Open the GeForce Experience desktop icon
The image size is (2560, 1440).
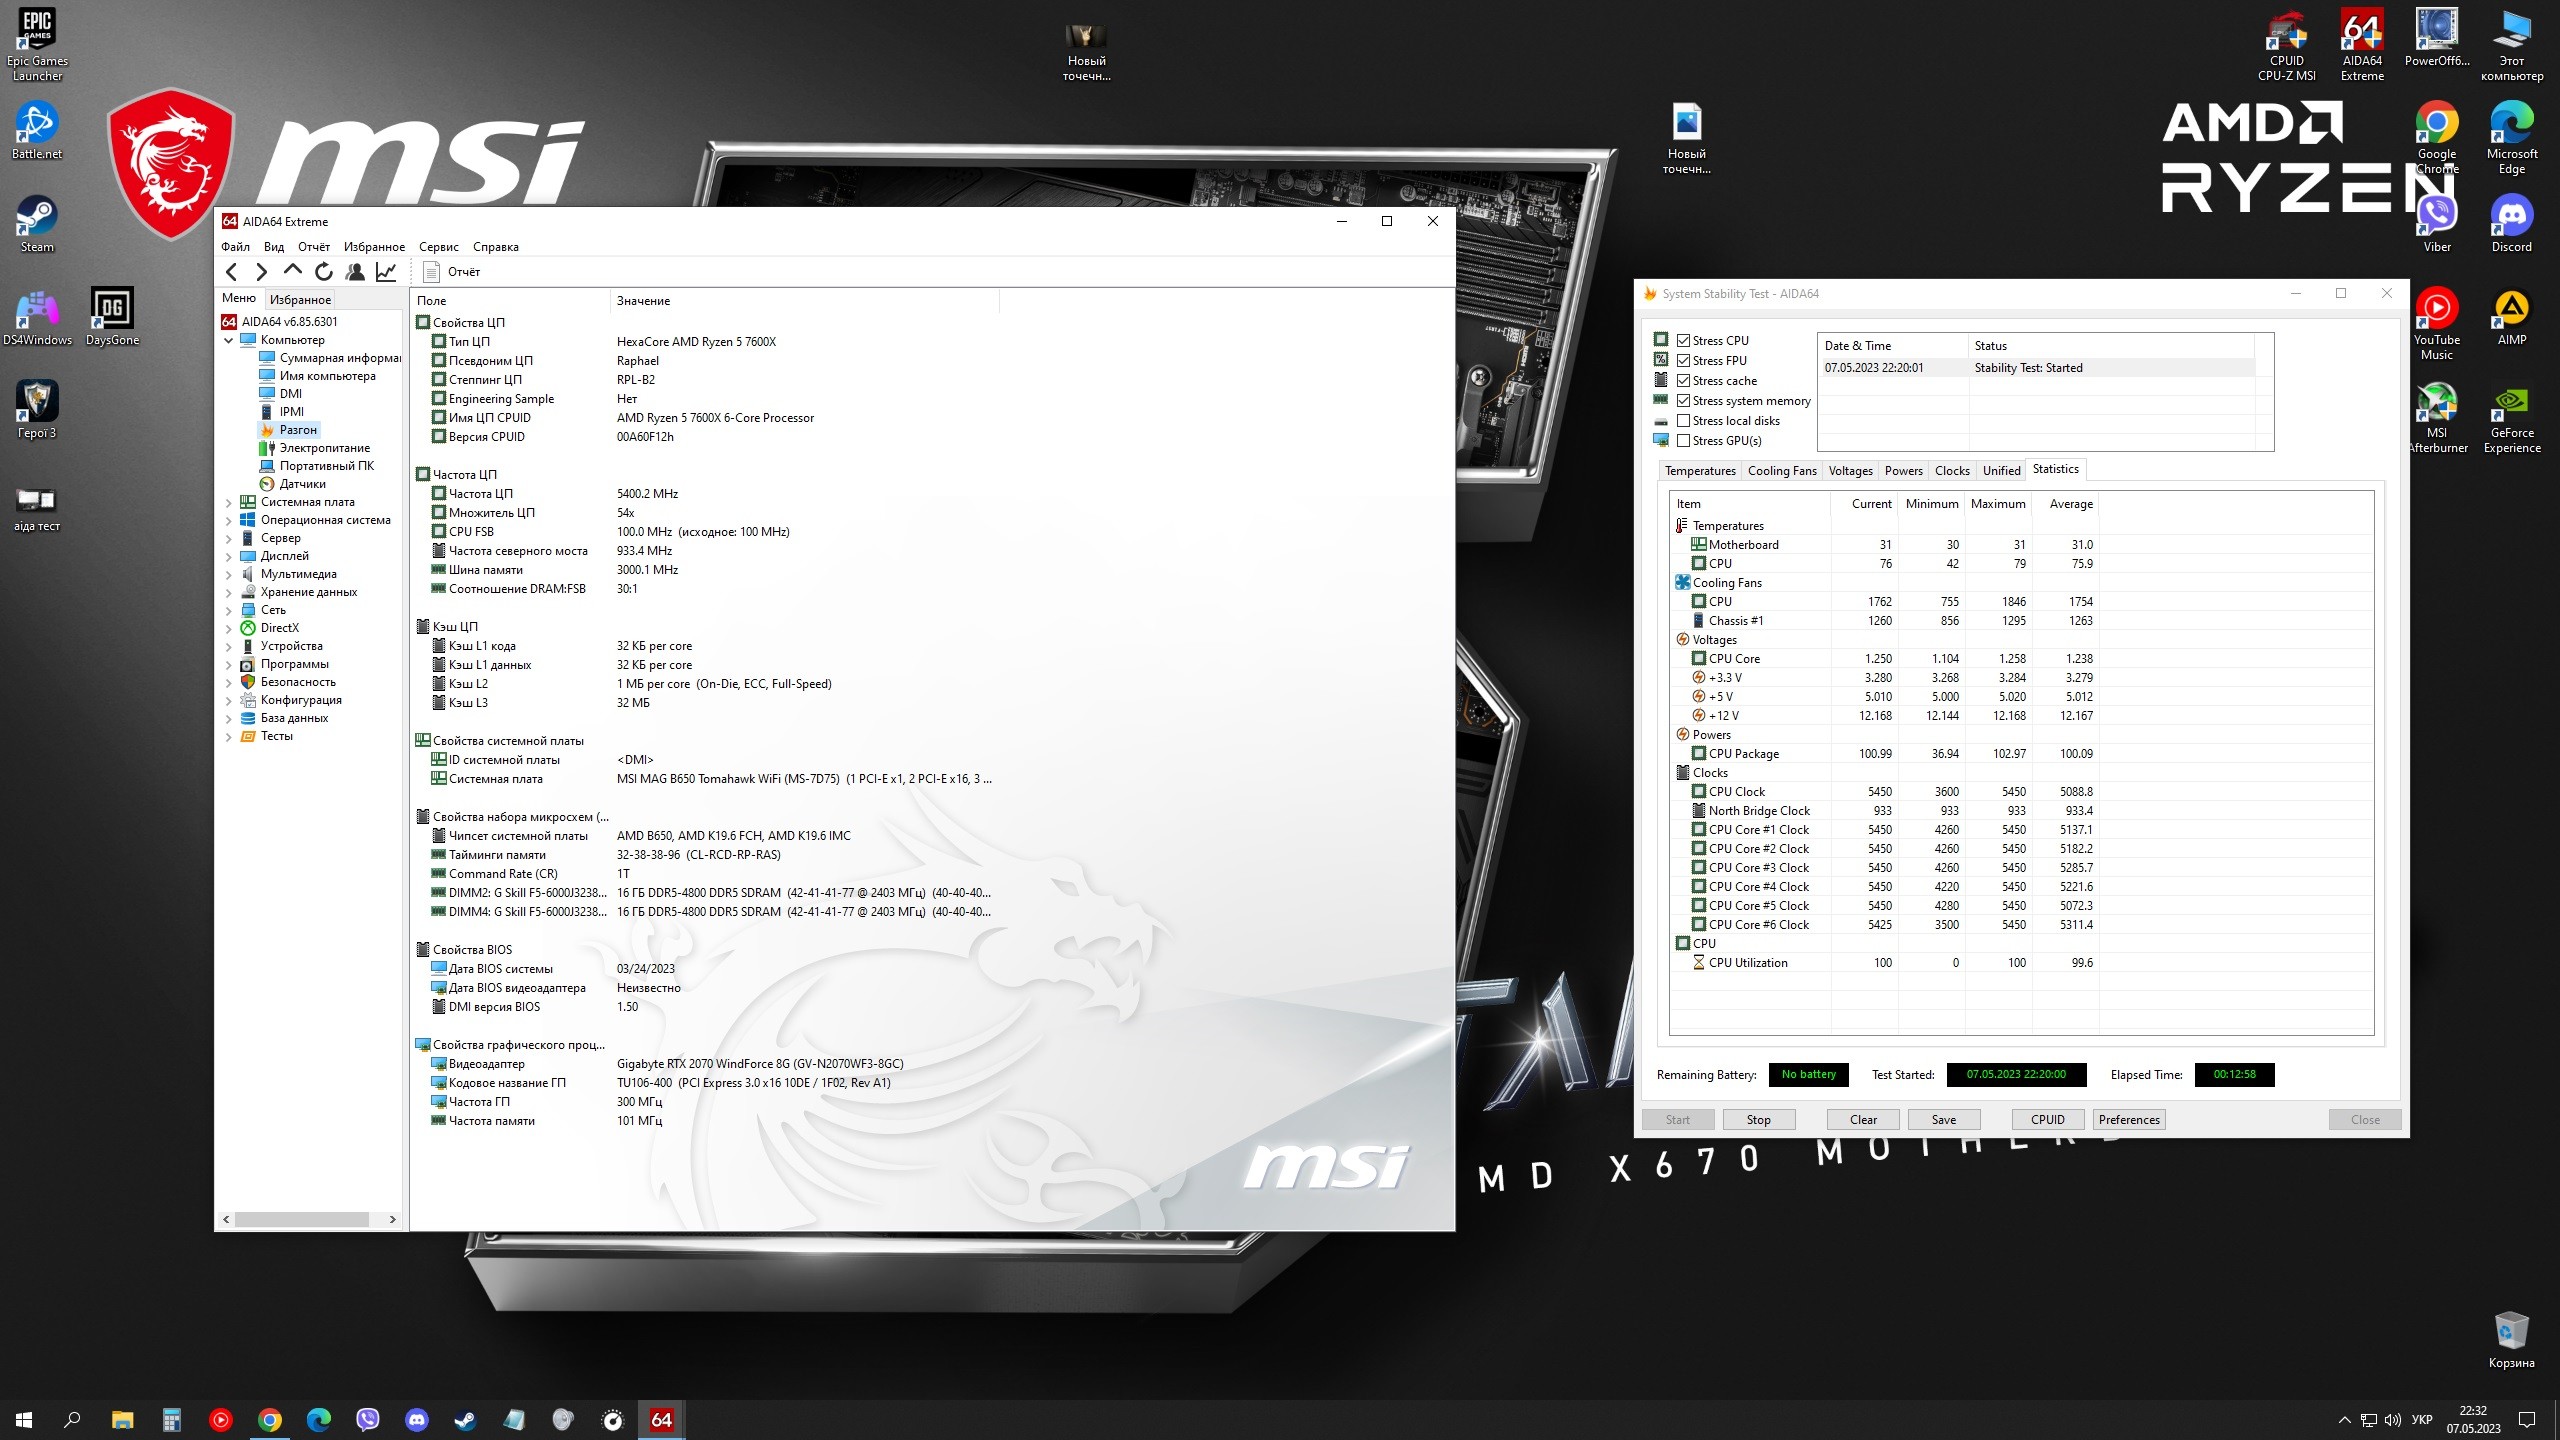(x=2512, y=417)
